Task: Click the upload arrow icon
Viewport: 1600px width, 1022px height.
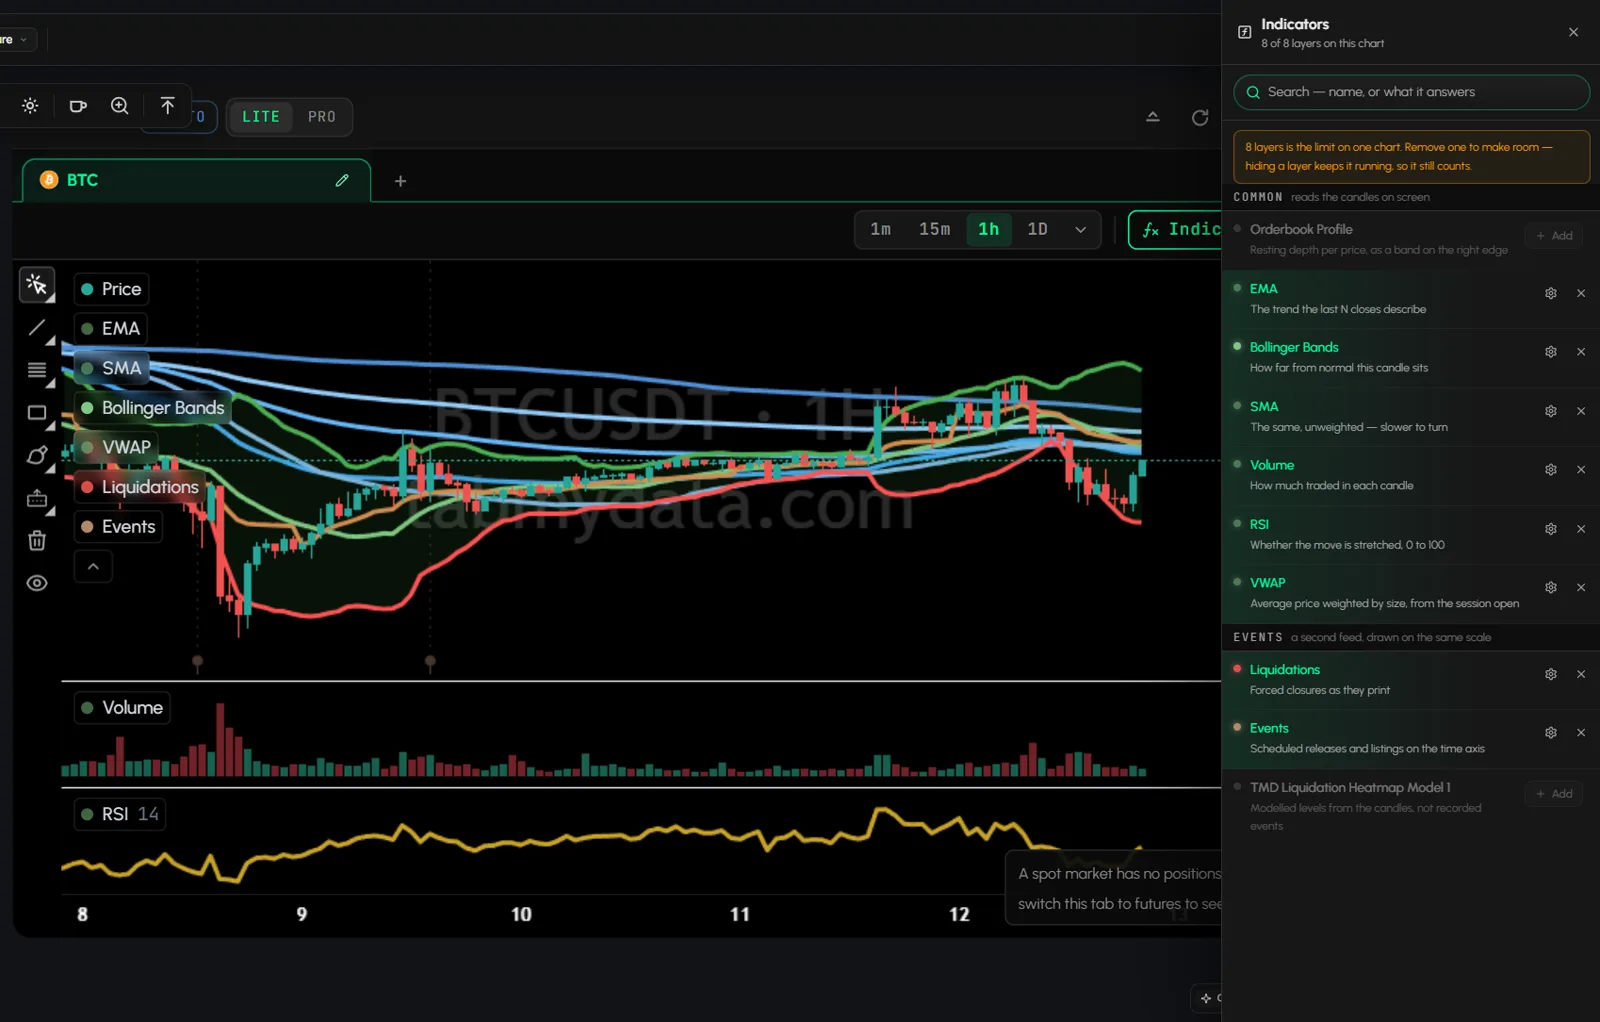Action: (x=167, y=106)
